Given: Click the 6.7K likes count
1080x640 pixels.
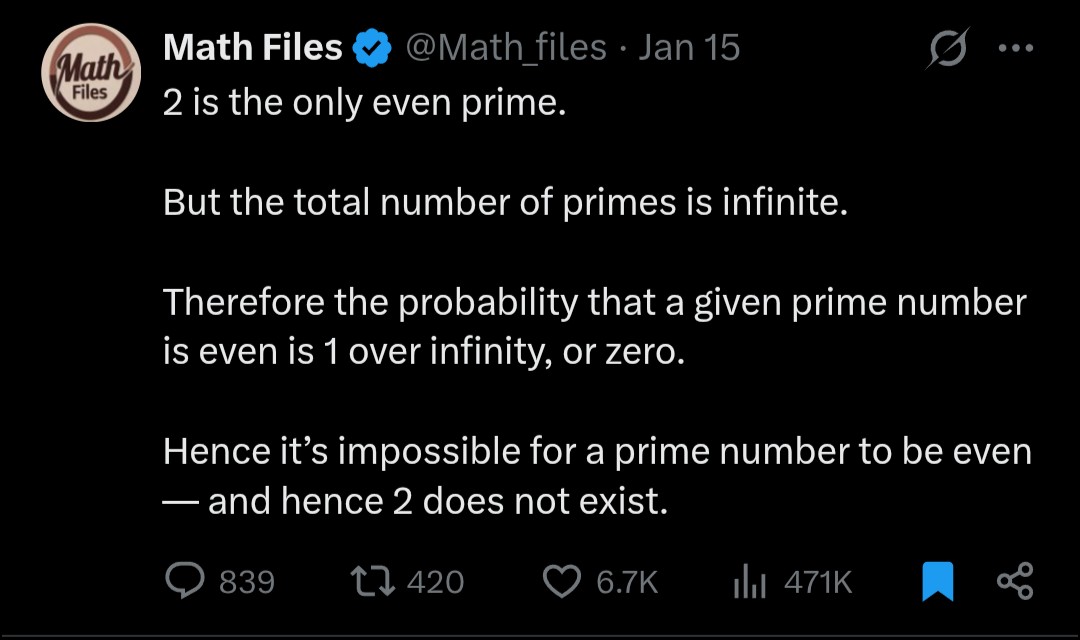Looking at the screenshot, I should pyautogui.click(x=627, y=582).
